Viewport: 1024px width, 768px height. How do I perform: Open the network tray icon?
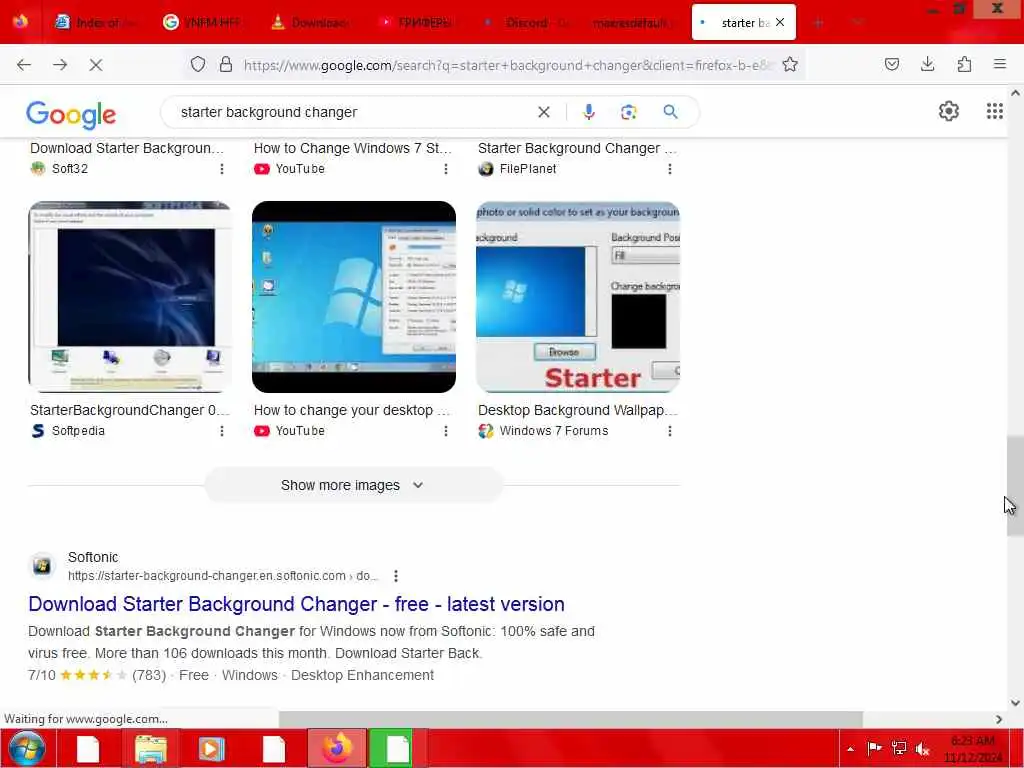[x=899, y=748]
